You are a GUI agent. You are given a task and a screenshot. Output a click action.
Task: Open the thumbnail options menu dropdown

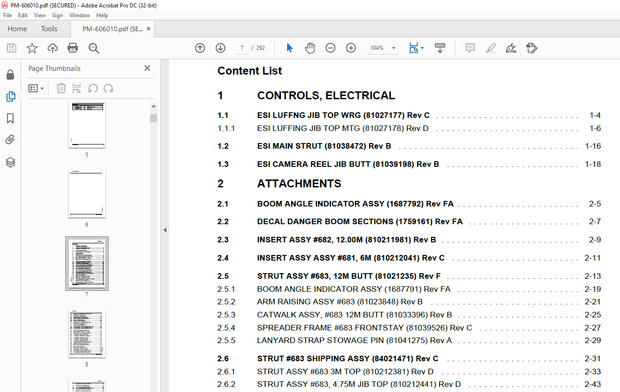[x=36, y=88]
